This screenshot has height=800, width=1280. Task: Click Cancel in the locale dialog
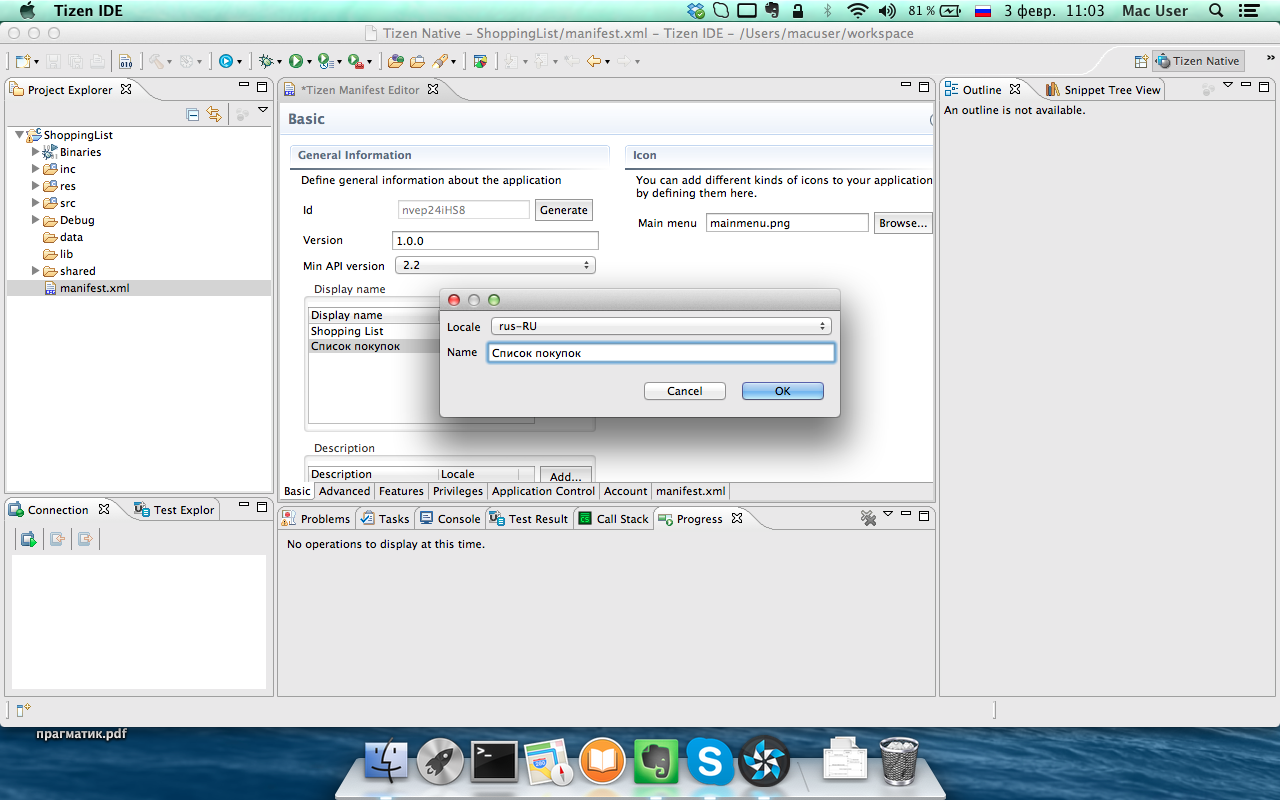(685, 391)
